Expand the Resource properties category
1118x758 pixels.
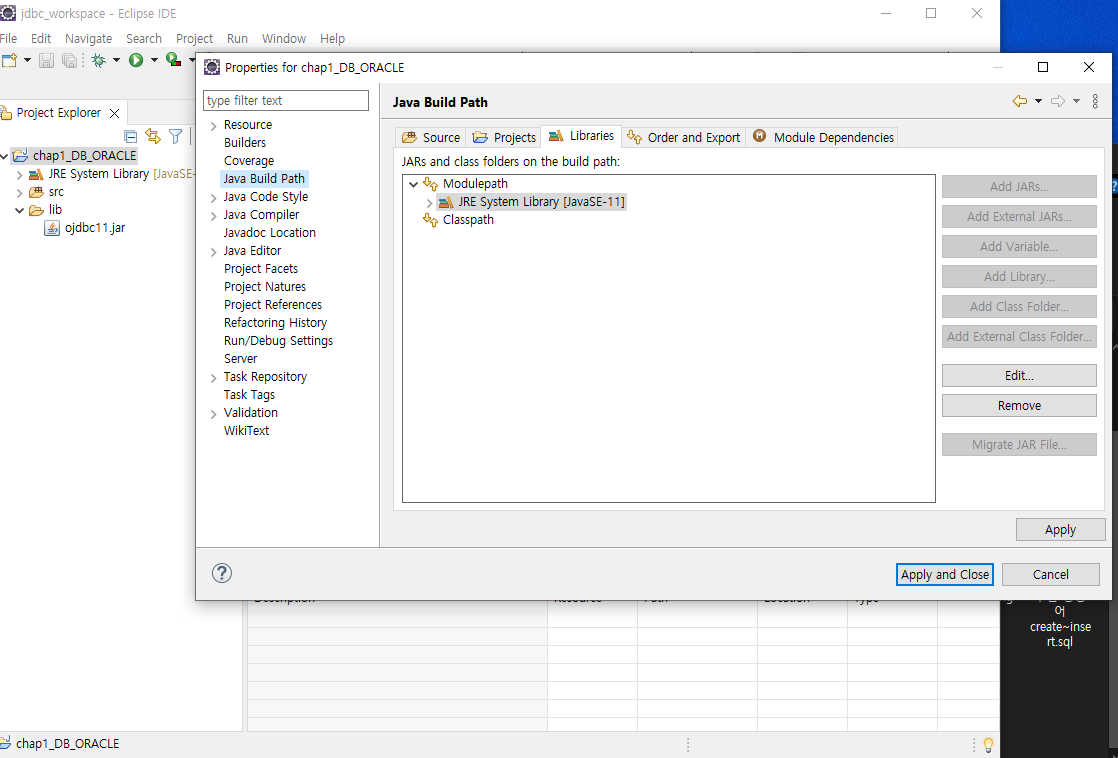point(213,126)
